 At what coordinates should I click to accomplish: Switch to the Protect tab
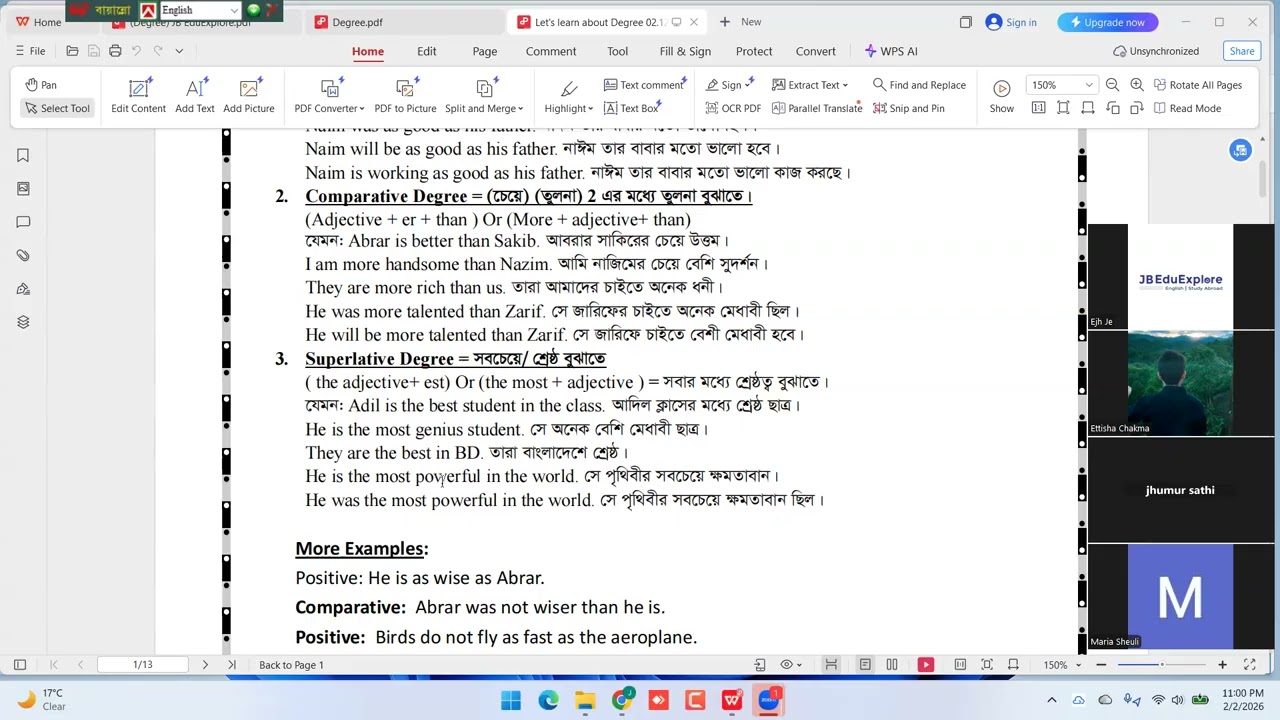pyautogui.click(x=754, y=51)
